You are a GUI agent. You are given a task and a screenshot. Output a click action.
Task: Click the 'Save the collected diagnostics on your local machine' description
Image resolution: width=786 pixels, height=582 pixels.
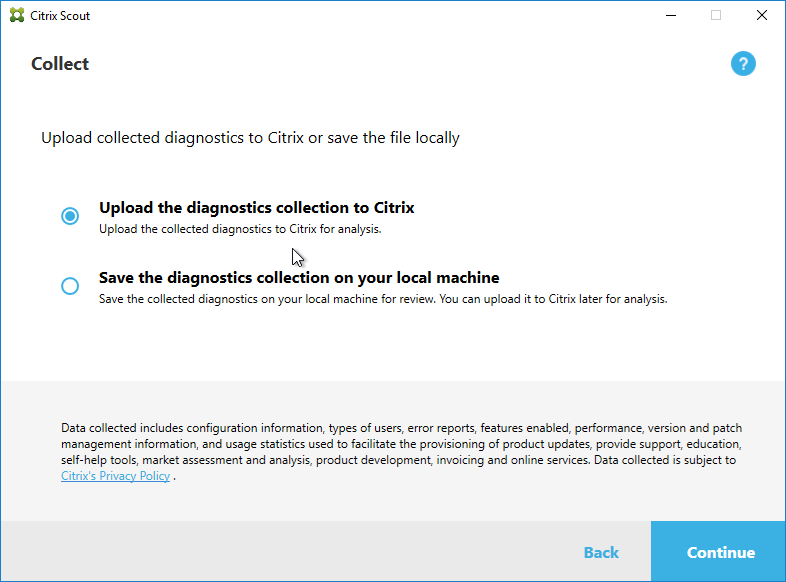tap(382, 299)
